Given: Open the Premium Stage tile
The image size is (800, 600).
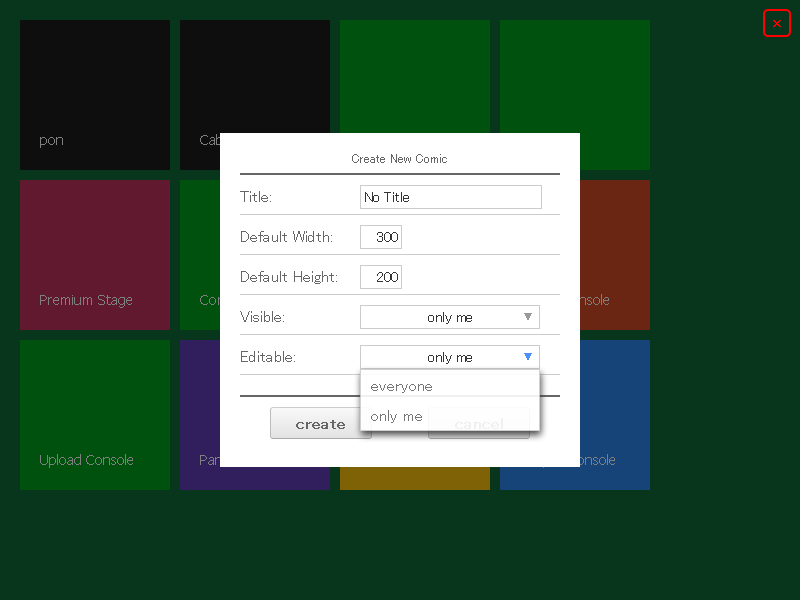Looking at the screenshot, I should pos(95,255).
